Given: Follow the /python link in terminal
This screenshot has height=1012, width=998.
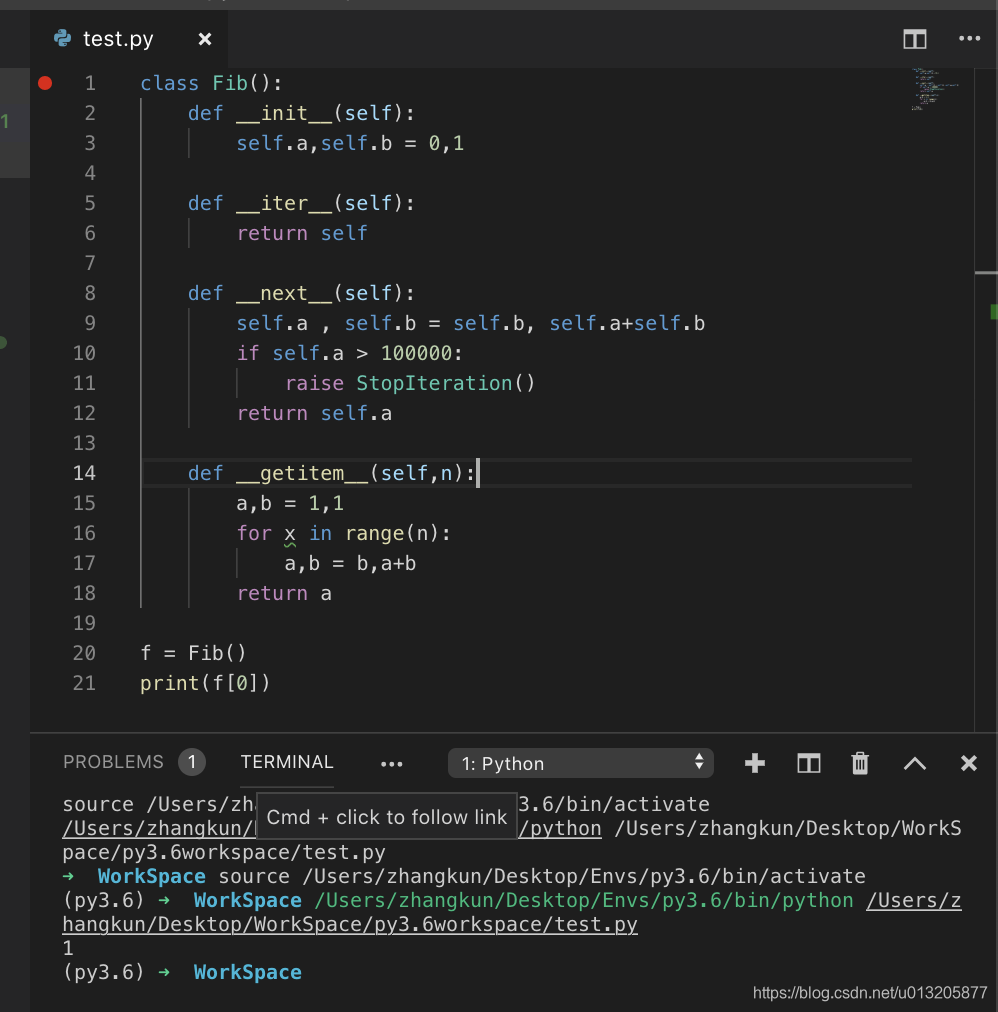Looking at the screenshot, I should [x=560, y=829].
